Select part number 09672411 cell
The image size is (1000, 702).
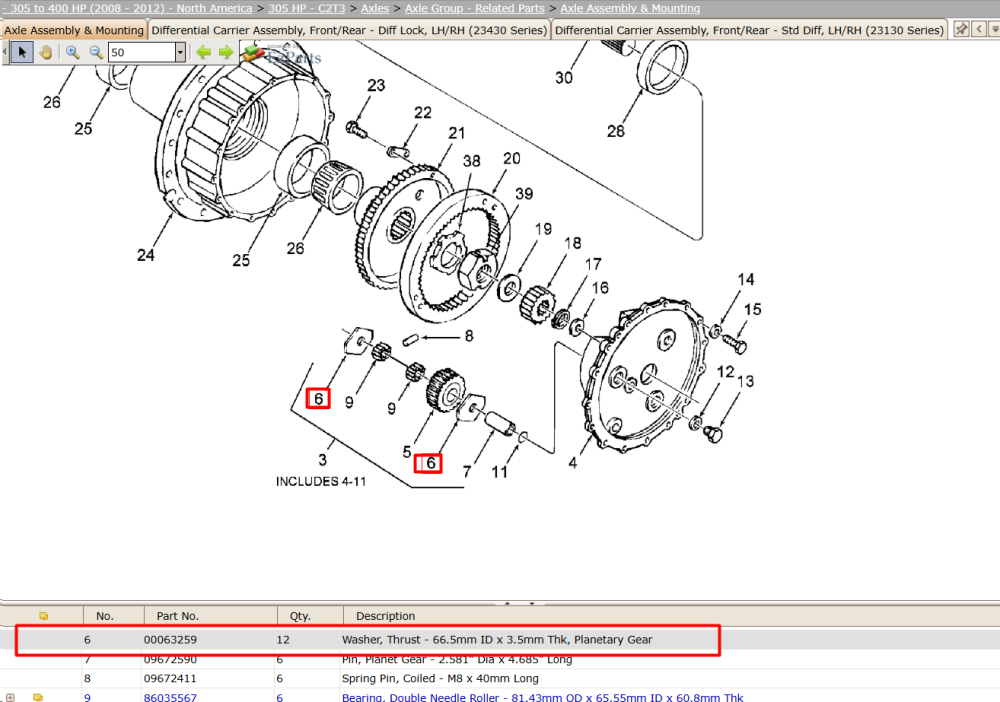coord(170,678)
